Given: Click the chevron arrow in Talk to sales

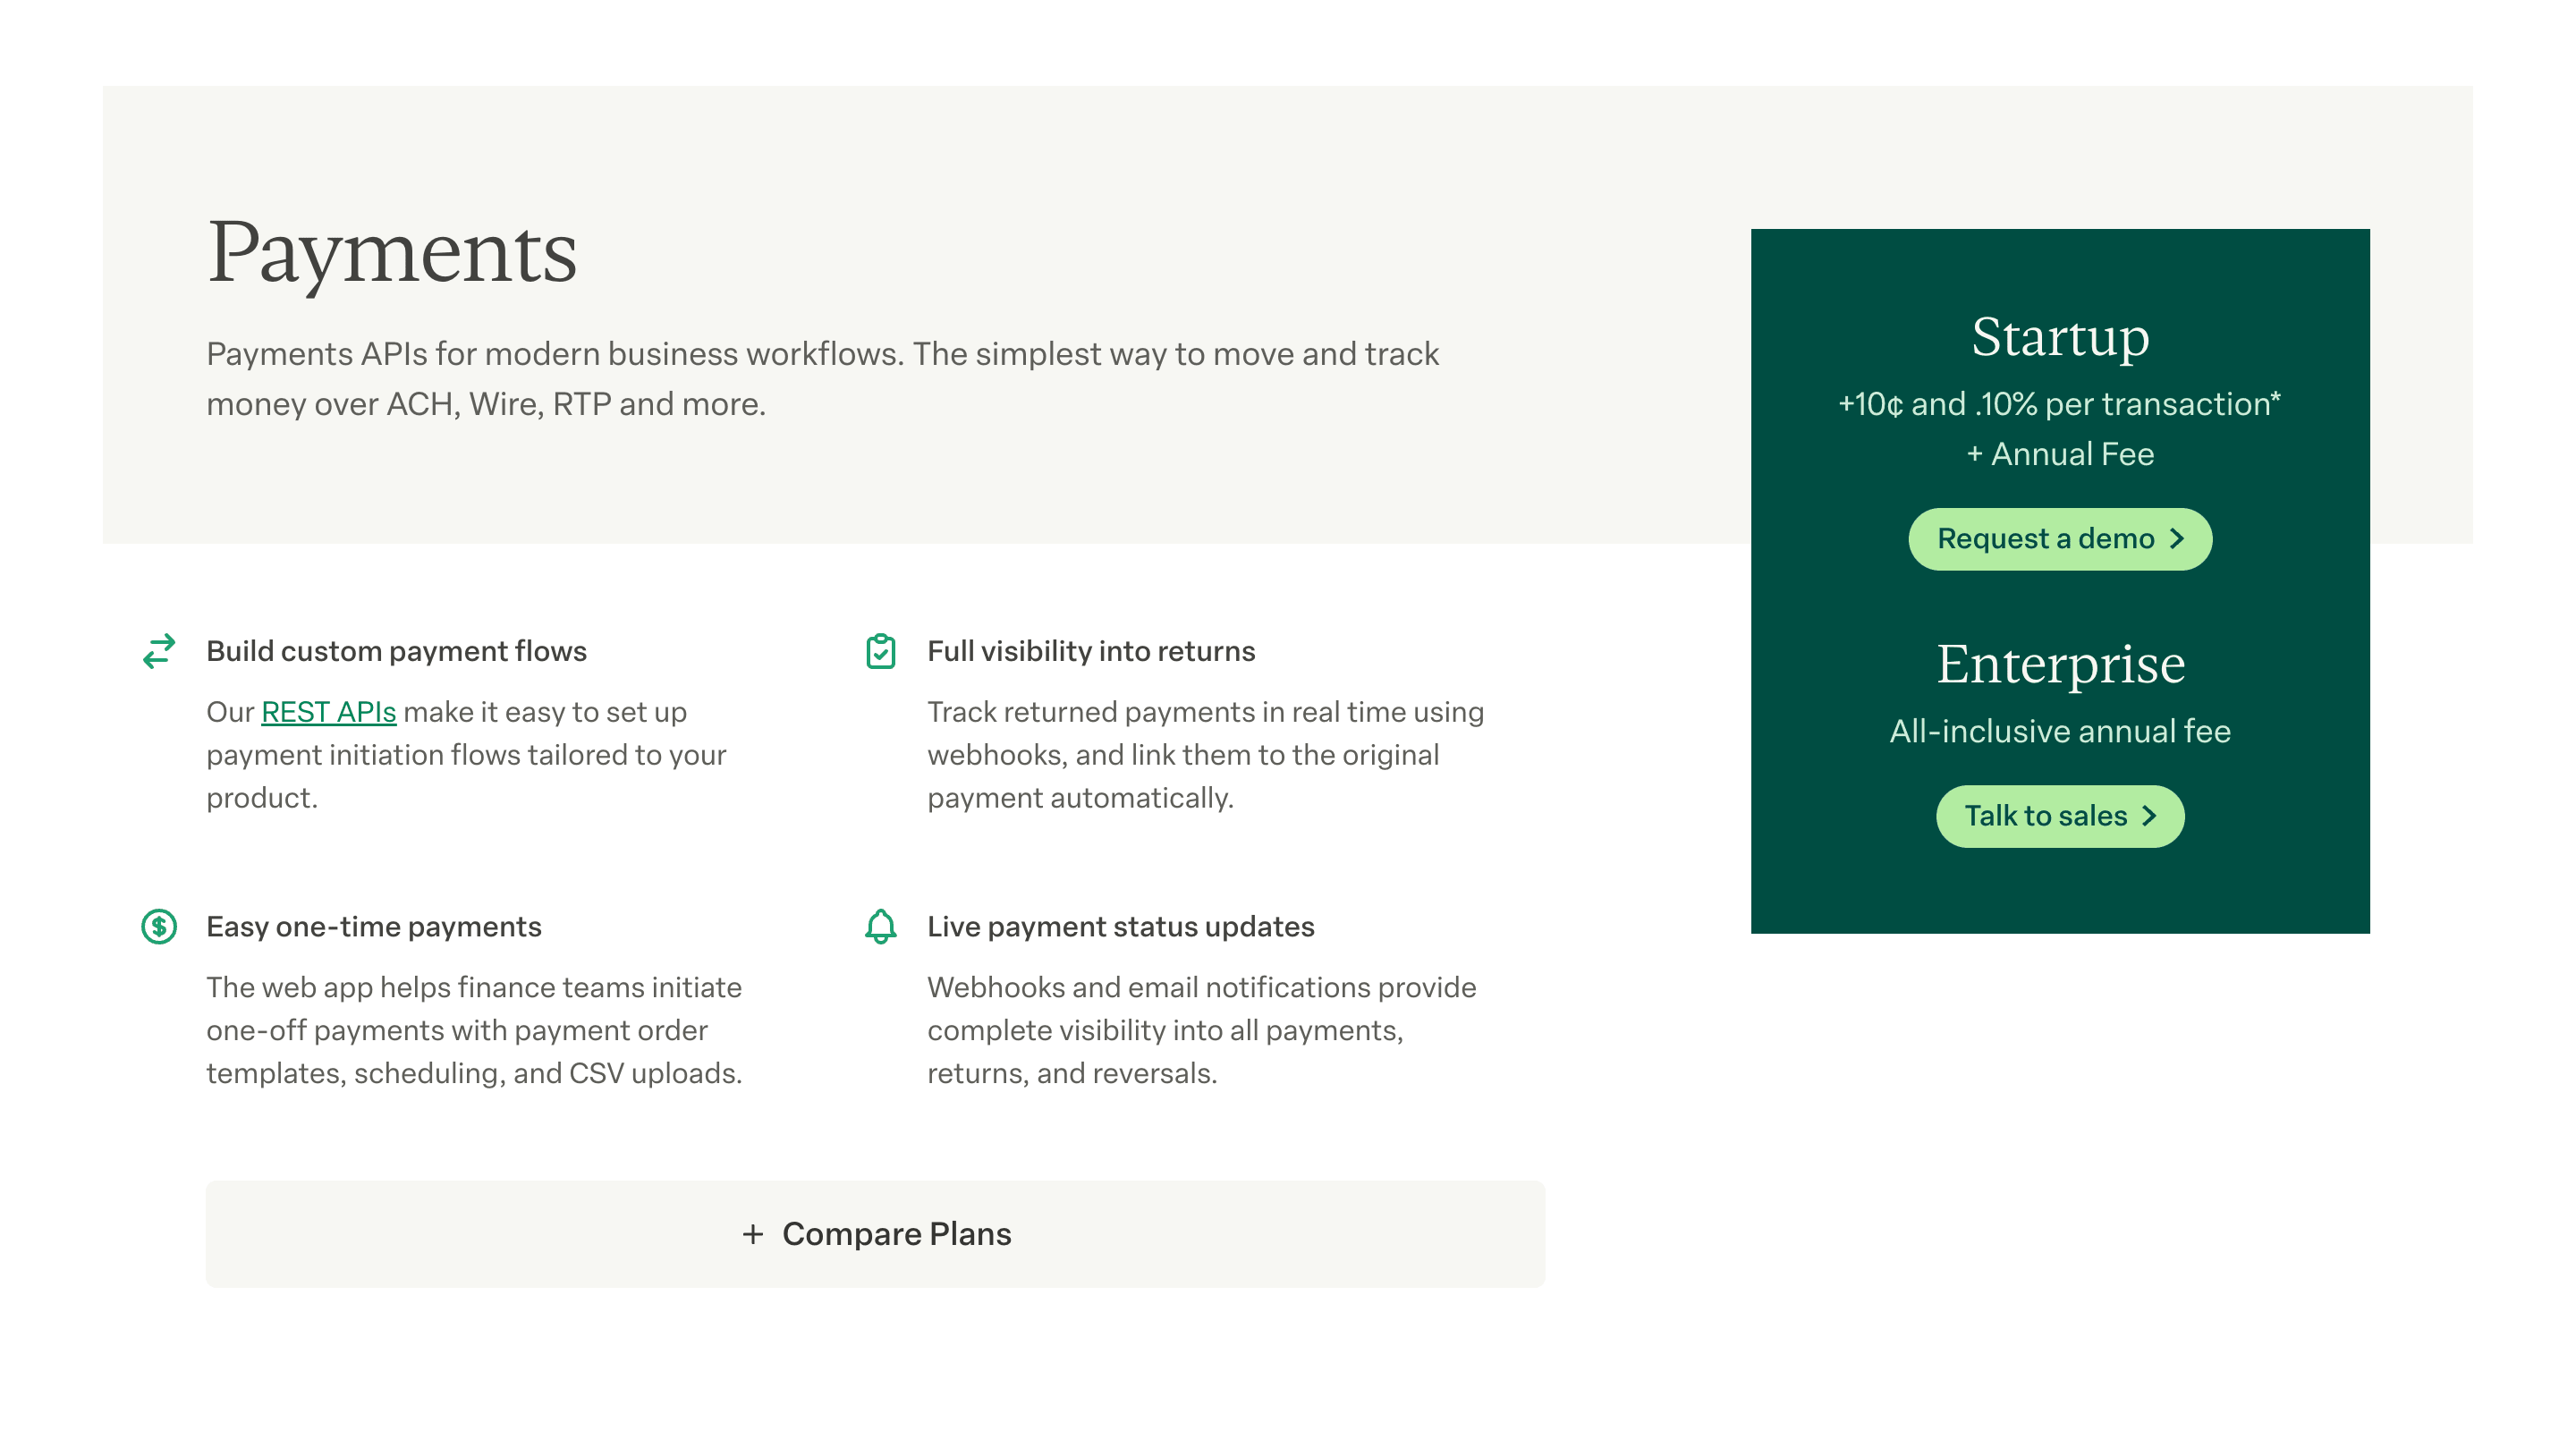Looking at the screenshot, I should point(2149,816).
